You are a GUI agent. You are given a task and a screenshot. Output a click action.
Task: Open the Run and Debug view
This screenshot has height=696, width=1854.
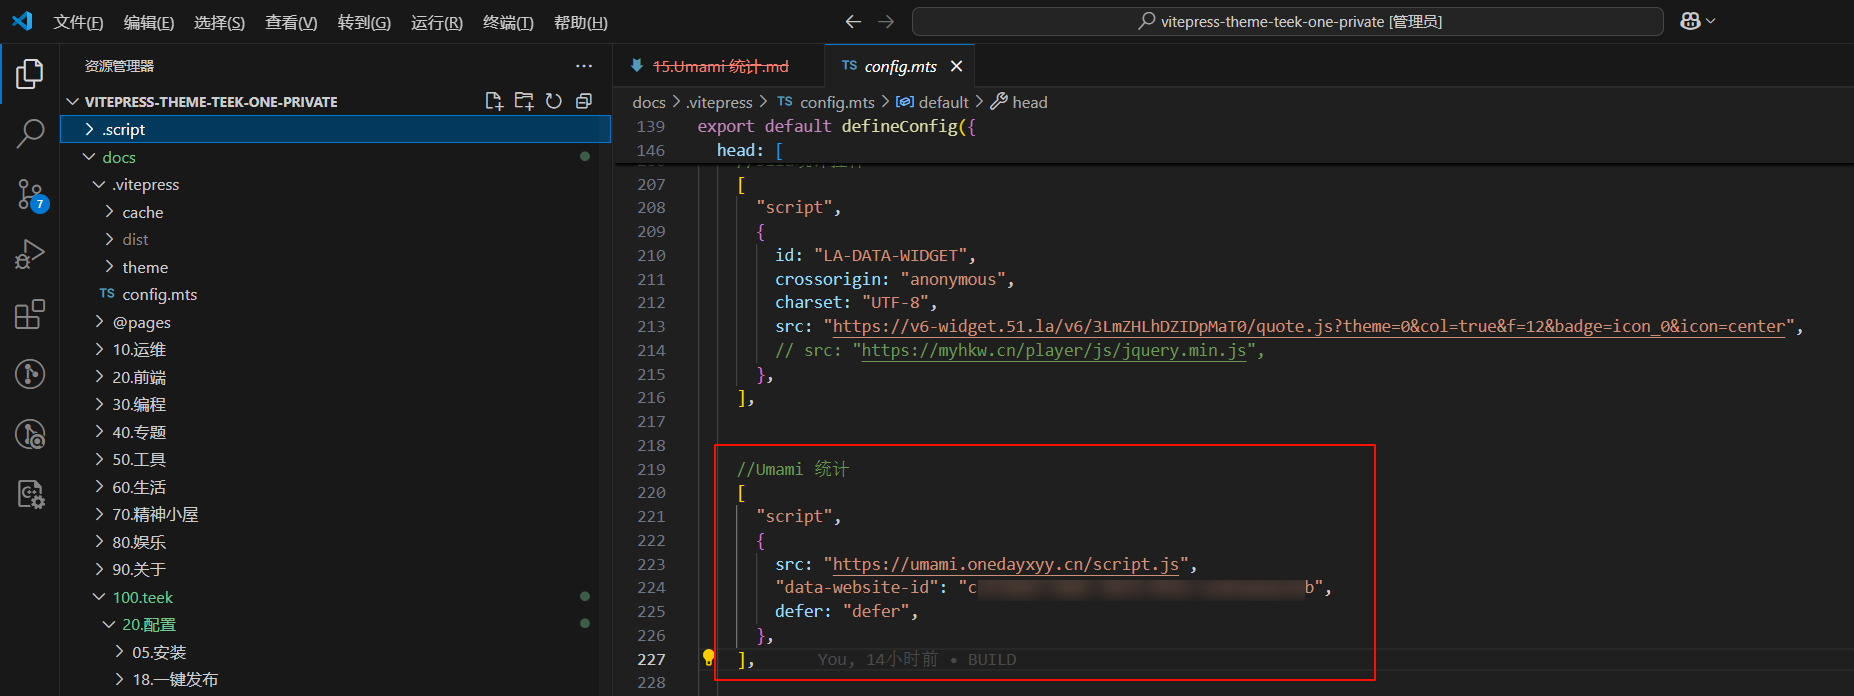pos(30,254)
